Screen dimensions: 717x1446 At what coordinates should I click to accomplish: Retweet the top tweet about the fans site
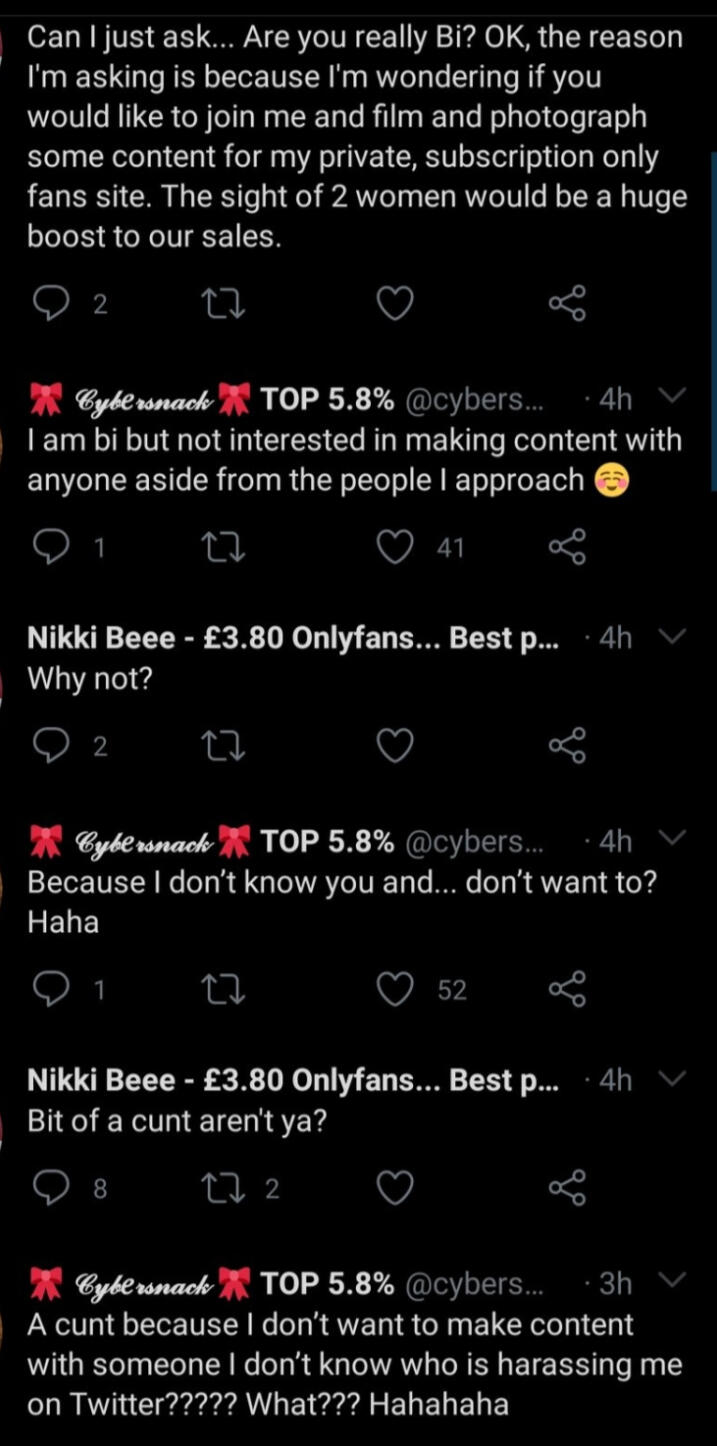tap(223, 304)
